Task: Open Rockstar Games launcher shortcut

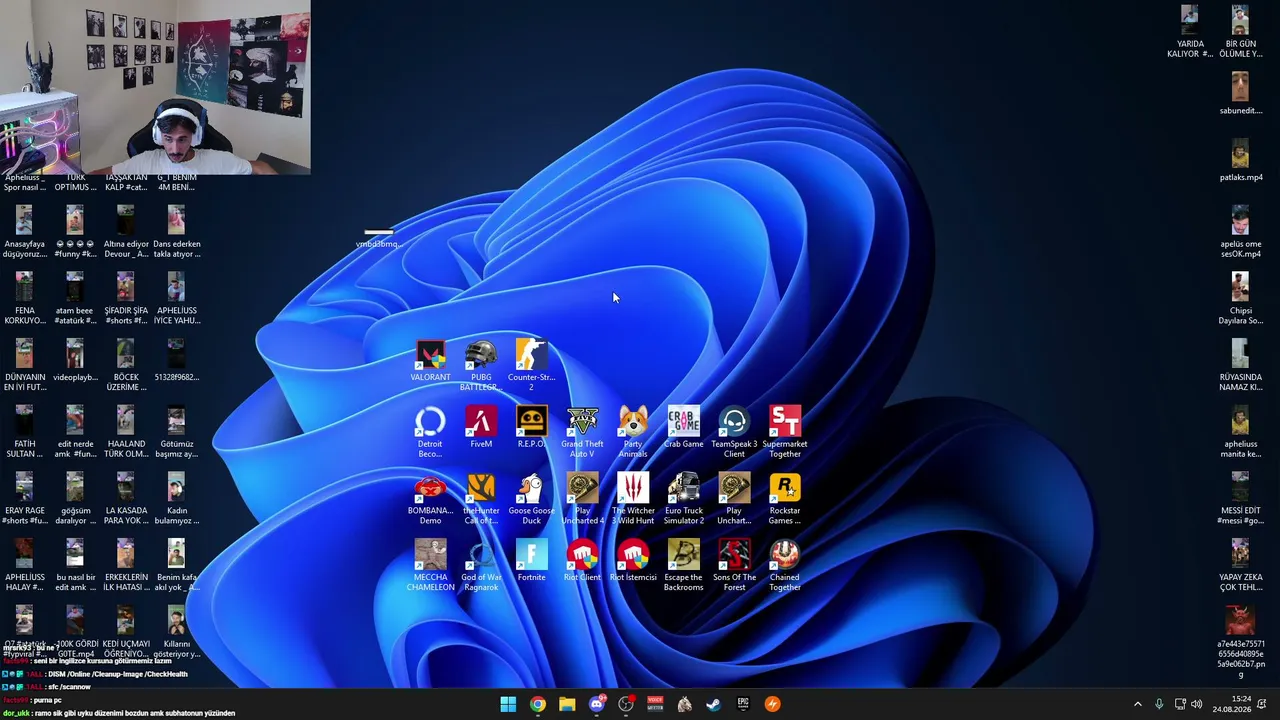Action: (785, 499)
